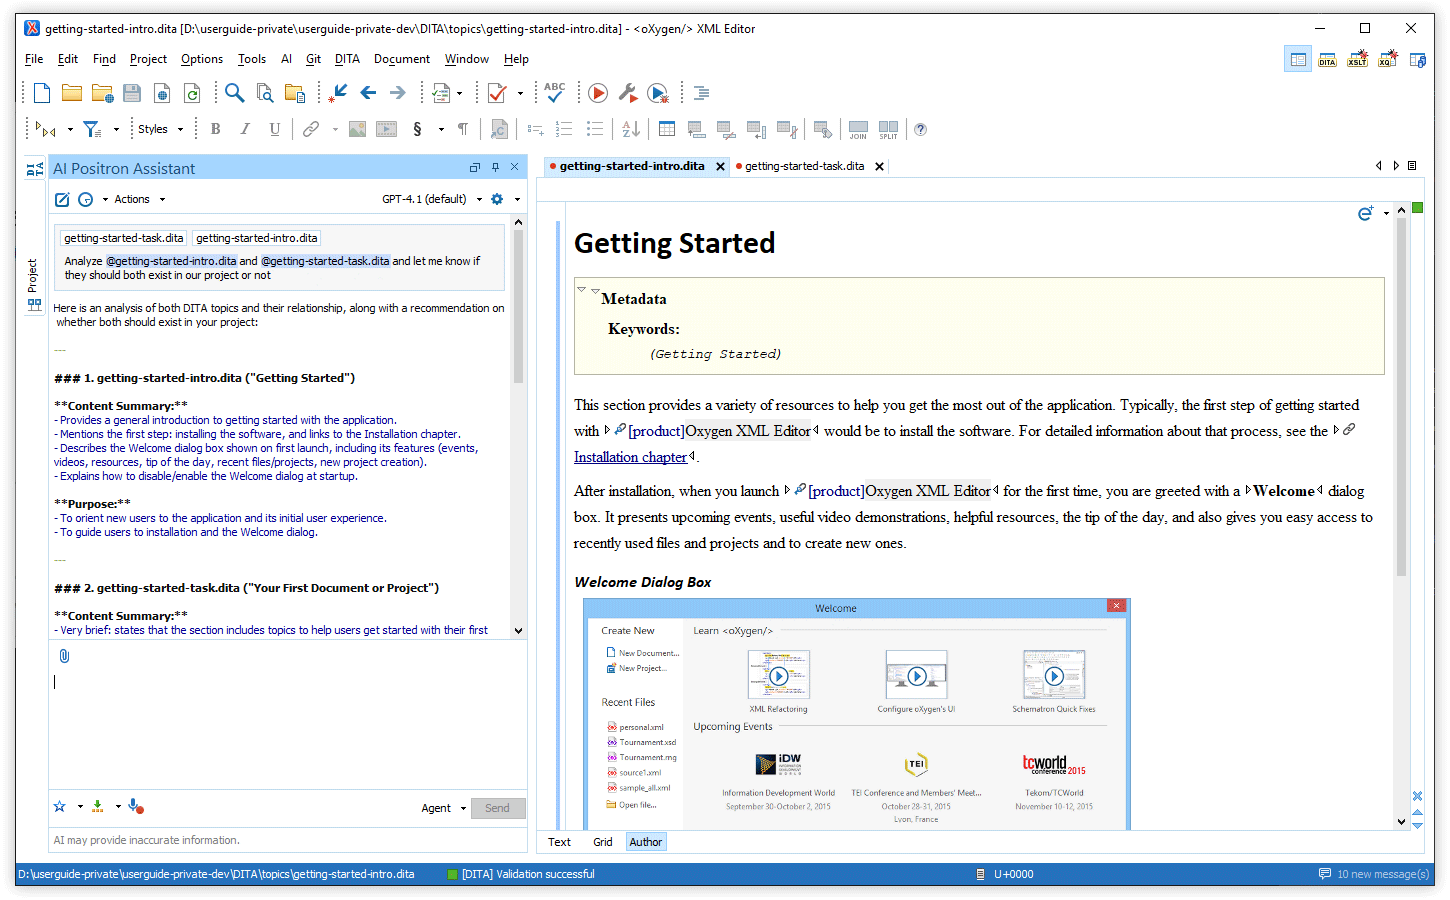The width and height of the screenshot is (1450, 900).
Task: Switch to Grid editing mode tab
Action: 602,842
